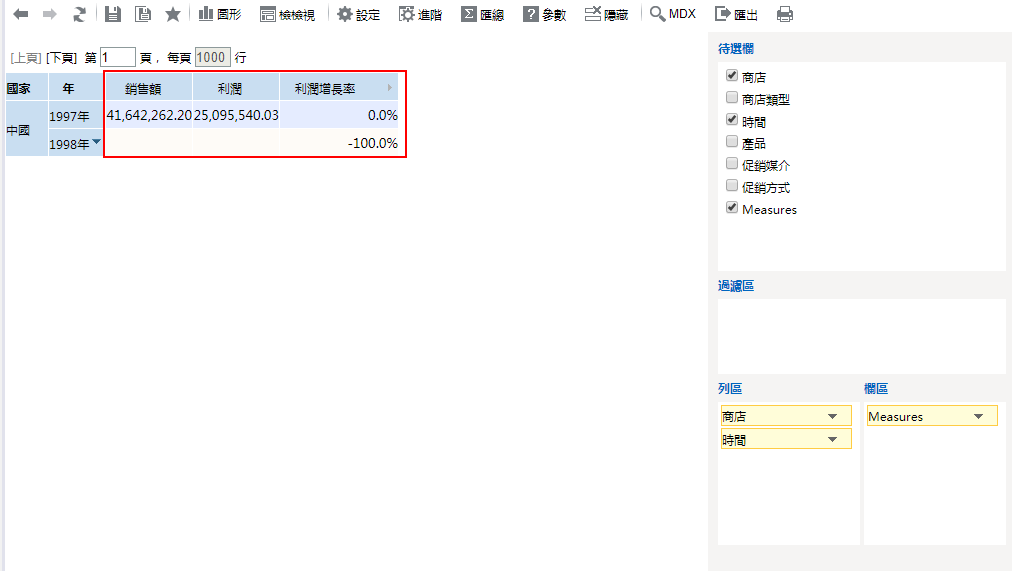The width and height of the screenshot is (1012, 571).
Task: Open the 設定 settings gear
Action: tap(358, 14)
